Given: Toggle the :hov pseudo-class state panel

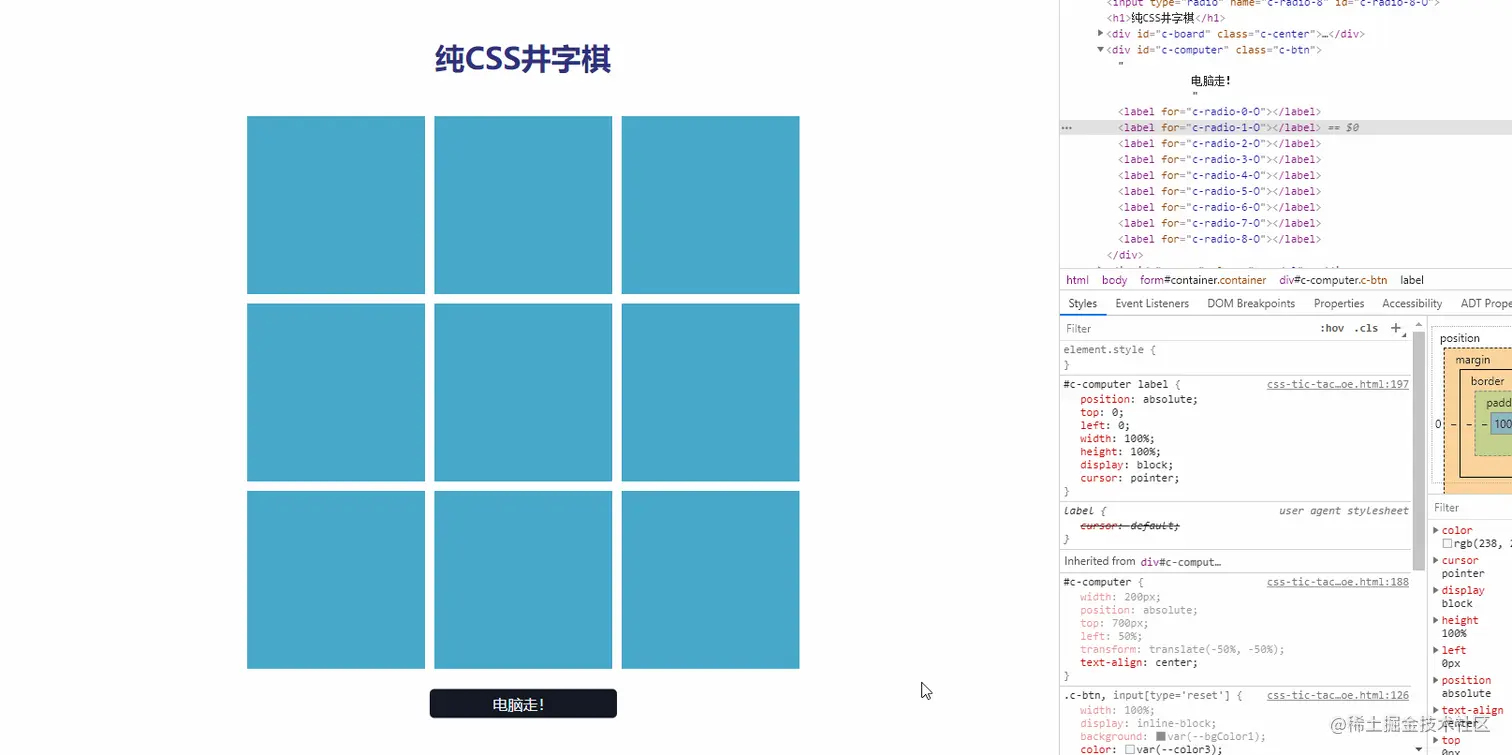Looking at the screenshot, I should [x=1332, y=328].
